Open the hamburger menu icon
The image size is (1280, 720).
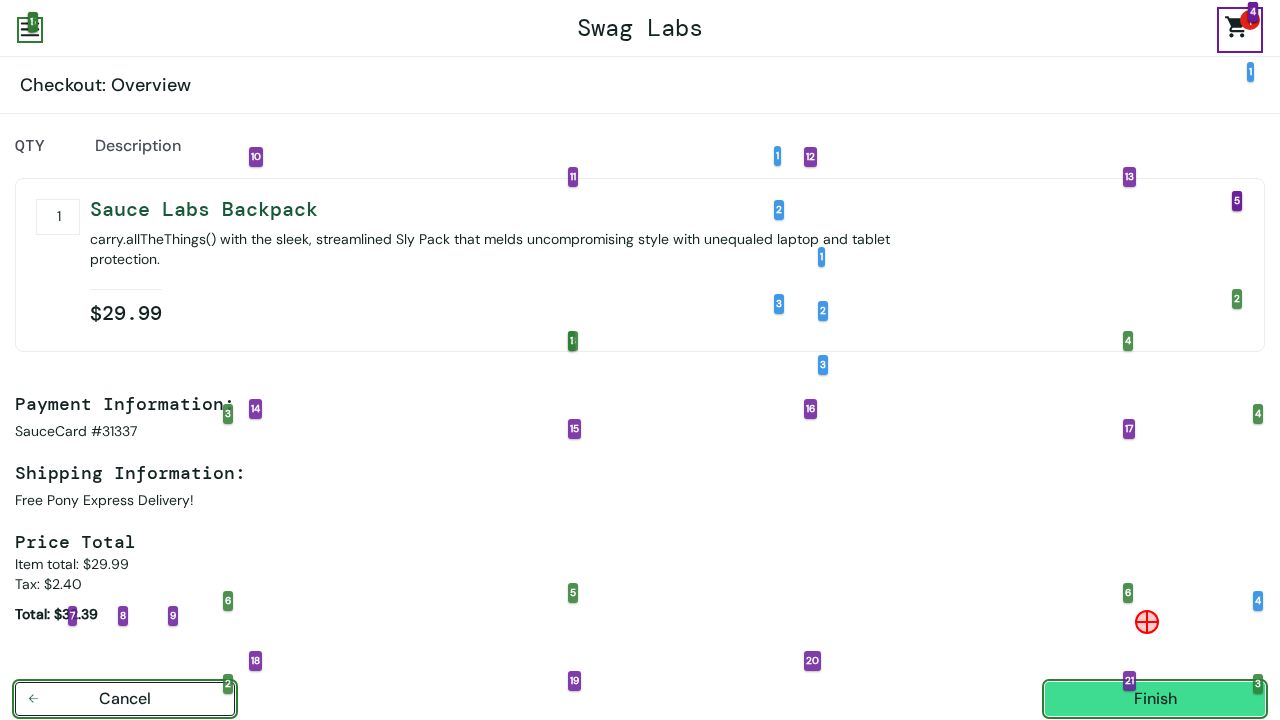(x=30, y=29)
